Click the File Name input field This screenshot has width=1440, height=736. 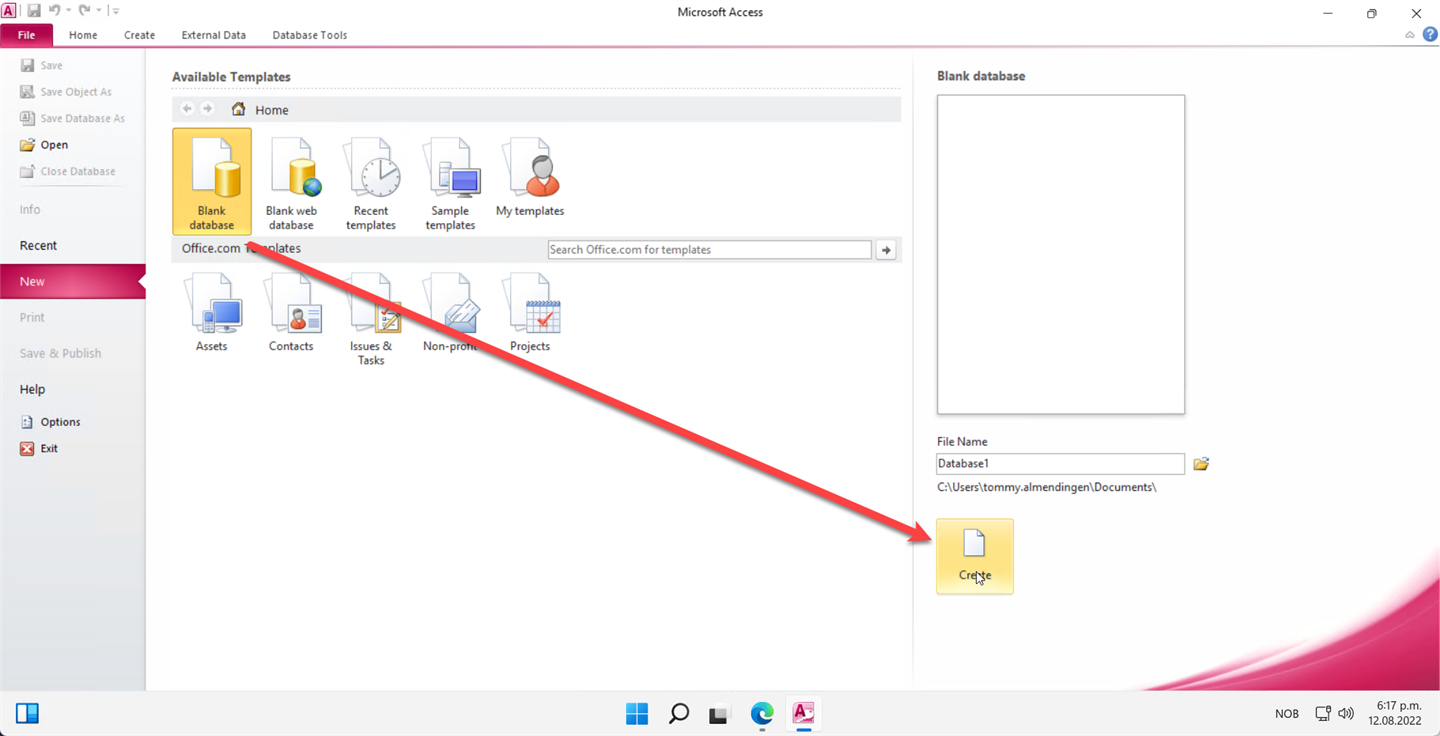pos(1060,464)
